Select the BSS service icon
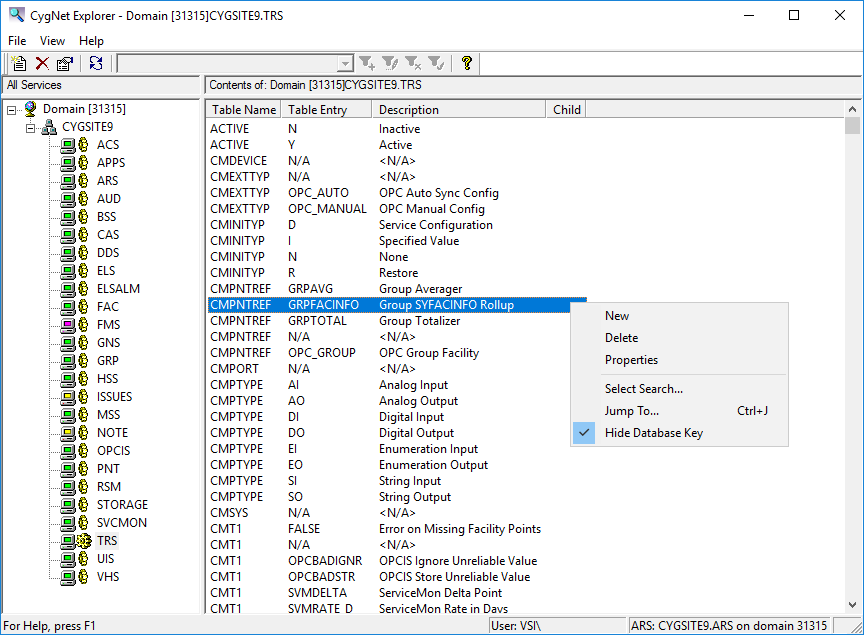This screenshot has width=864, height=635. (74, 217)
